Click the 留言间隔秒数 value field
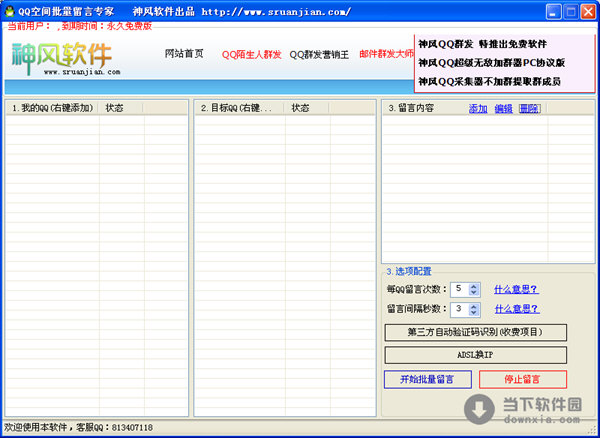 460,309
